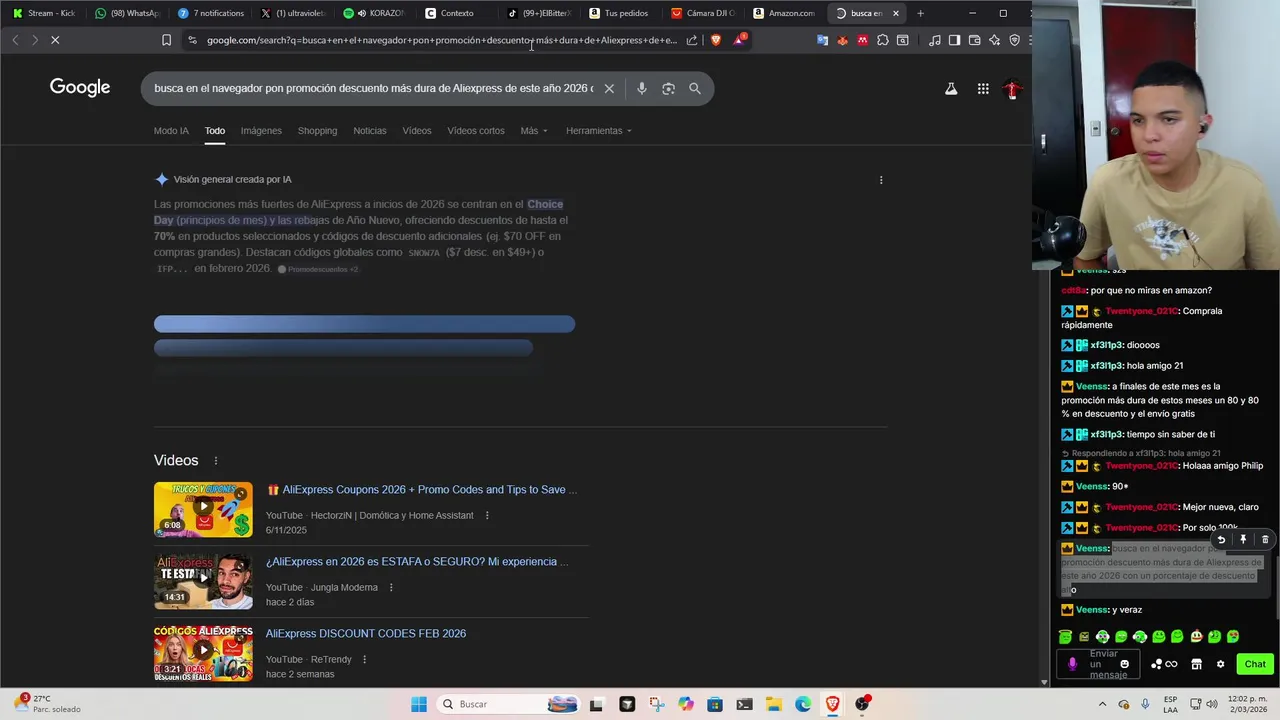Delete the highlighted Veenss chat message
Image resolution: width=1280 pixels, height=720 pixels.
[1265, 540]
